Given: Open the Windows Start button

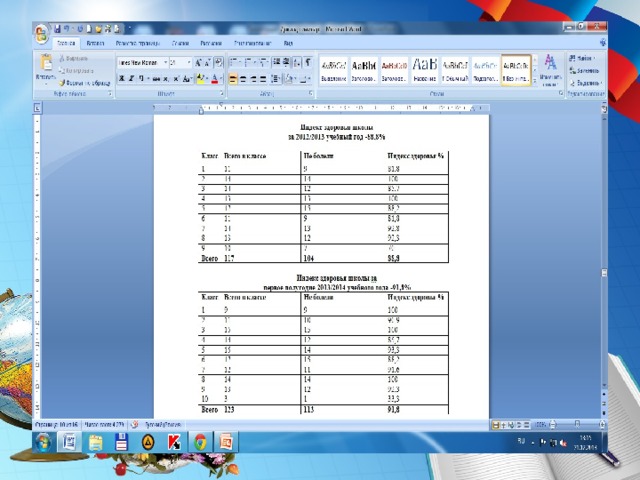Looking at the screenshot, I should pyautogui.click(x=43, y=442).
